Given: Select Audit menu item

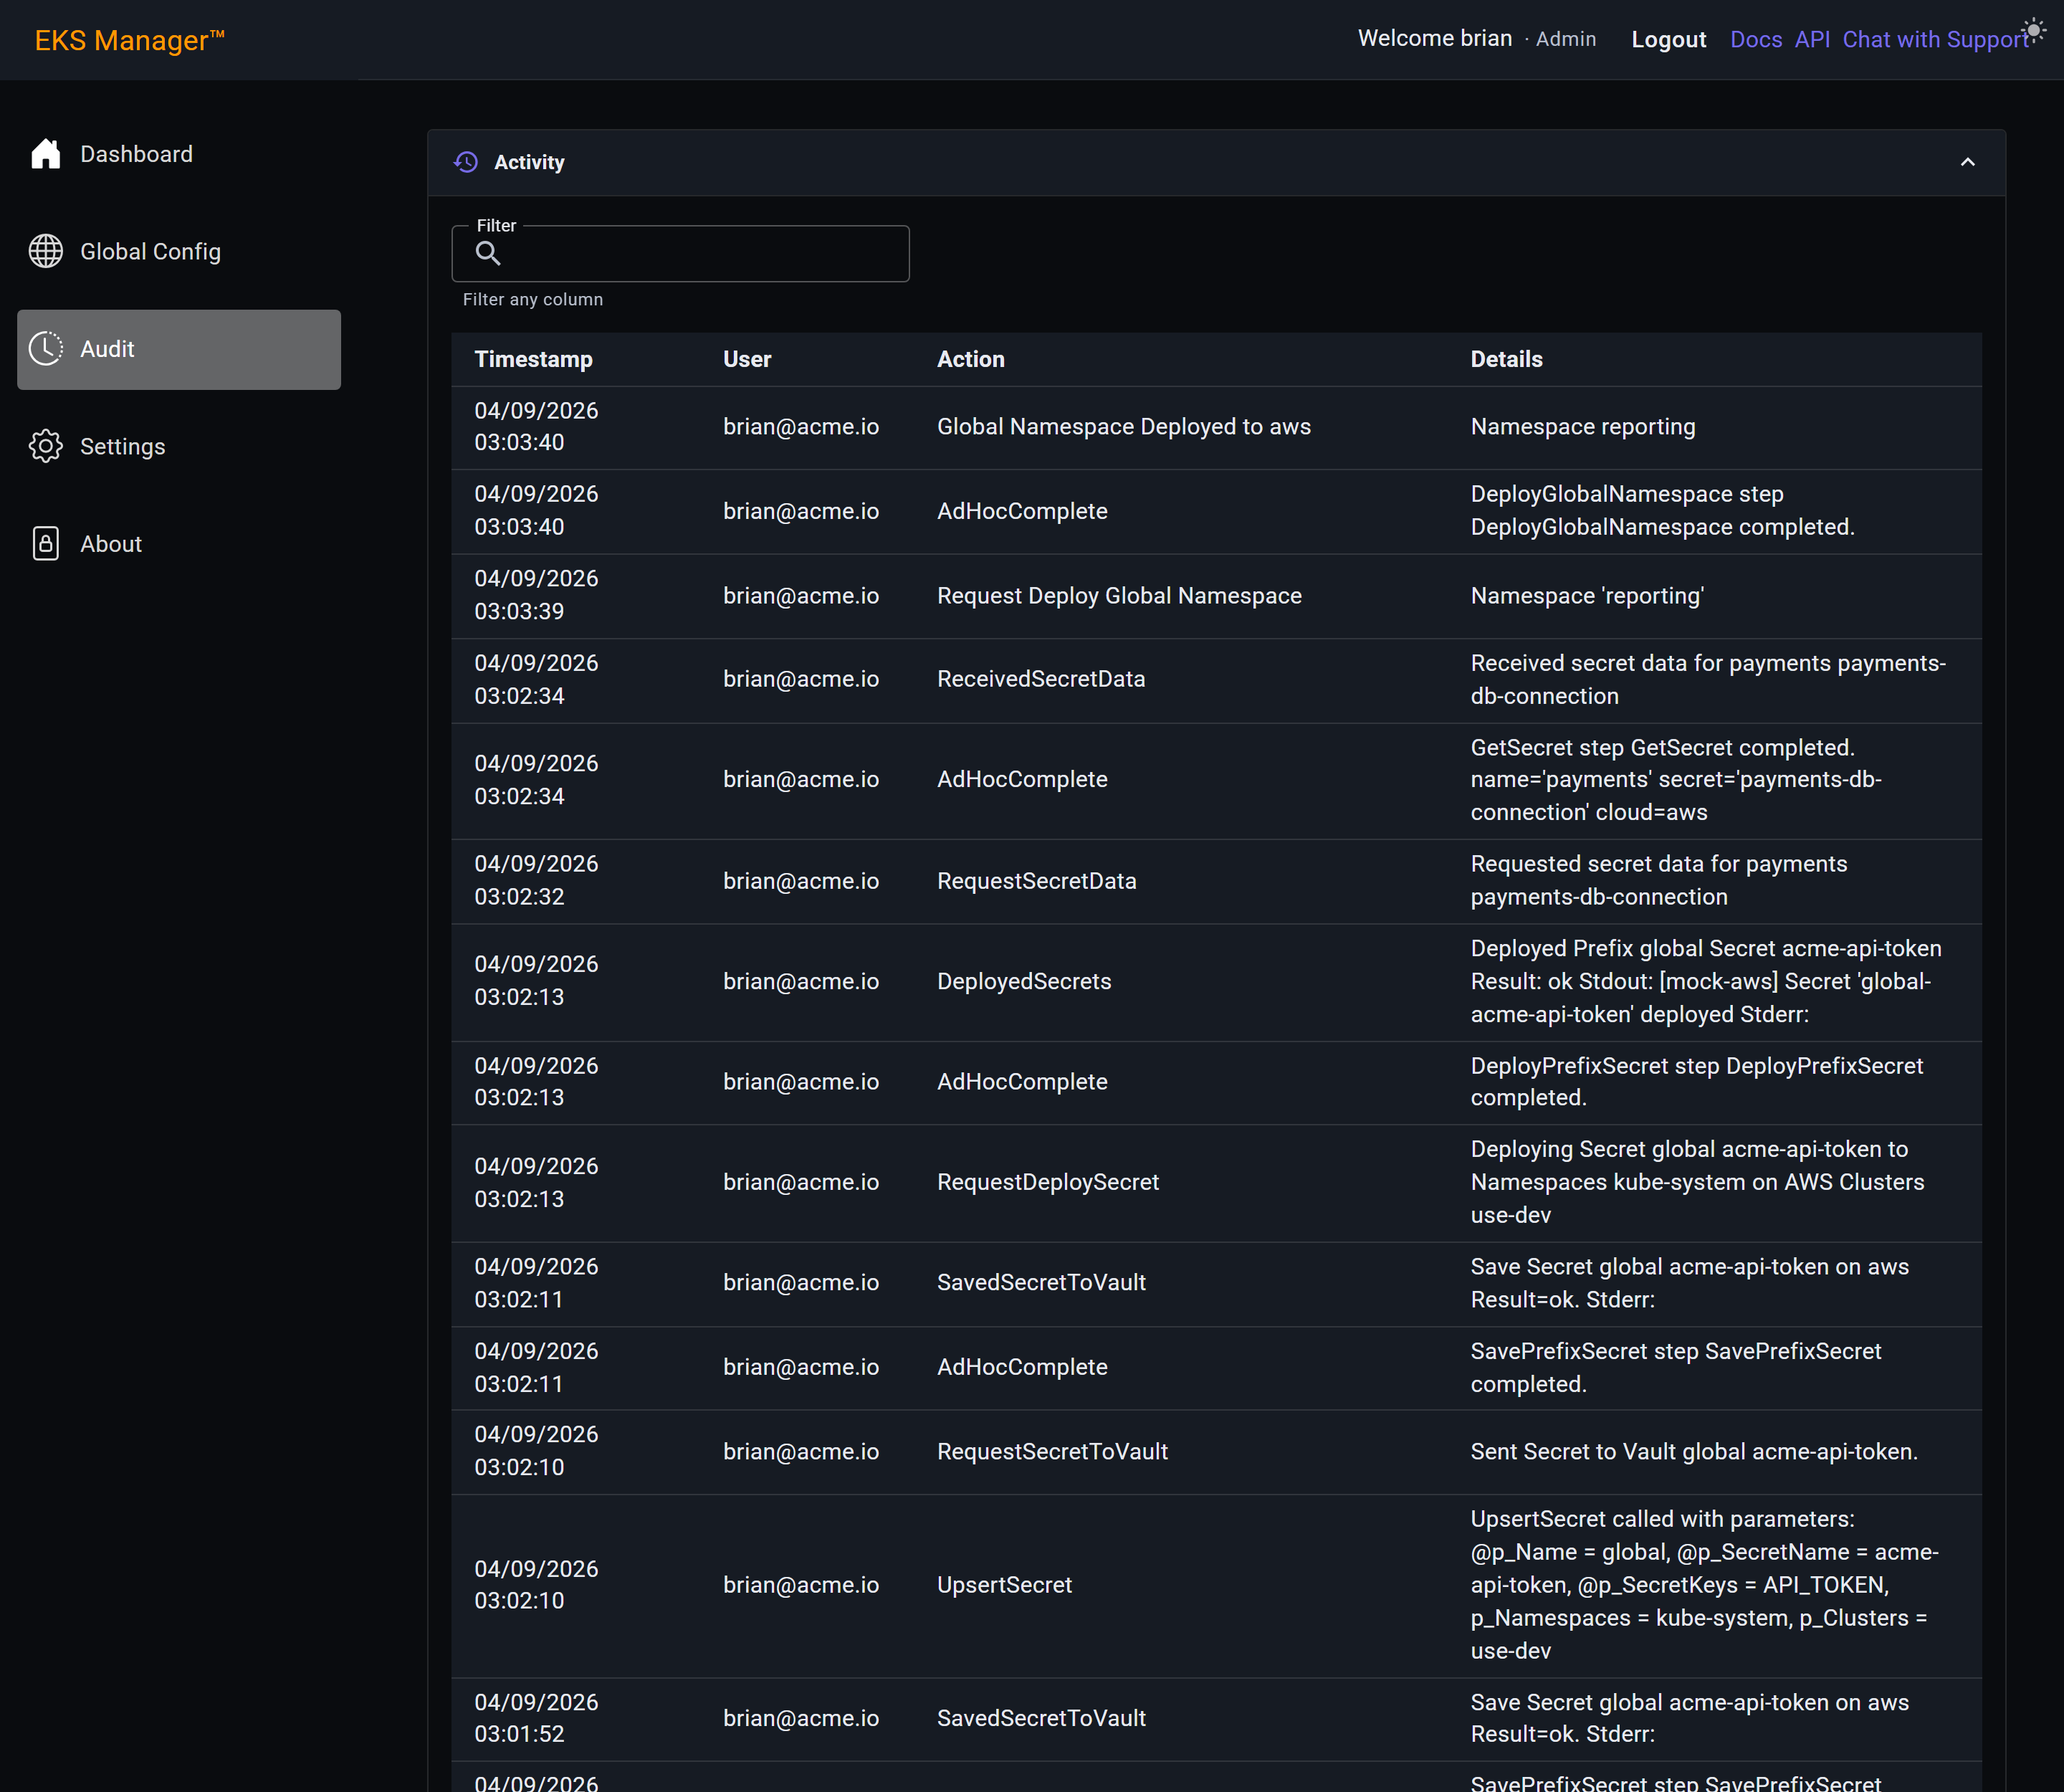Looking at the screenshot, I should (x=179, y=349).
